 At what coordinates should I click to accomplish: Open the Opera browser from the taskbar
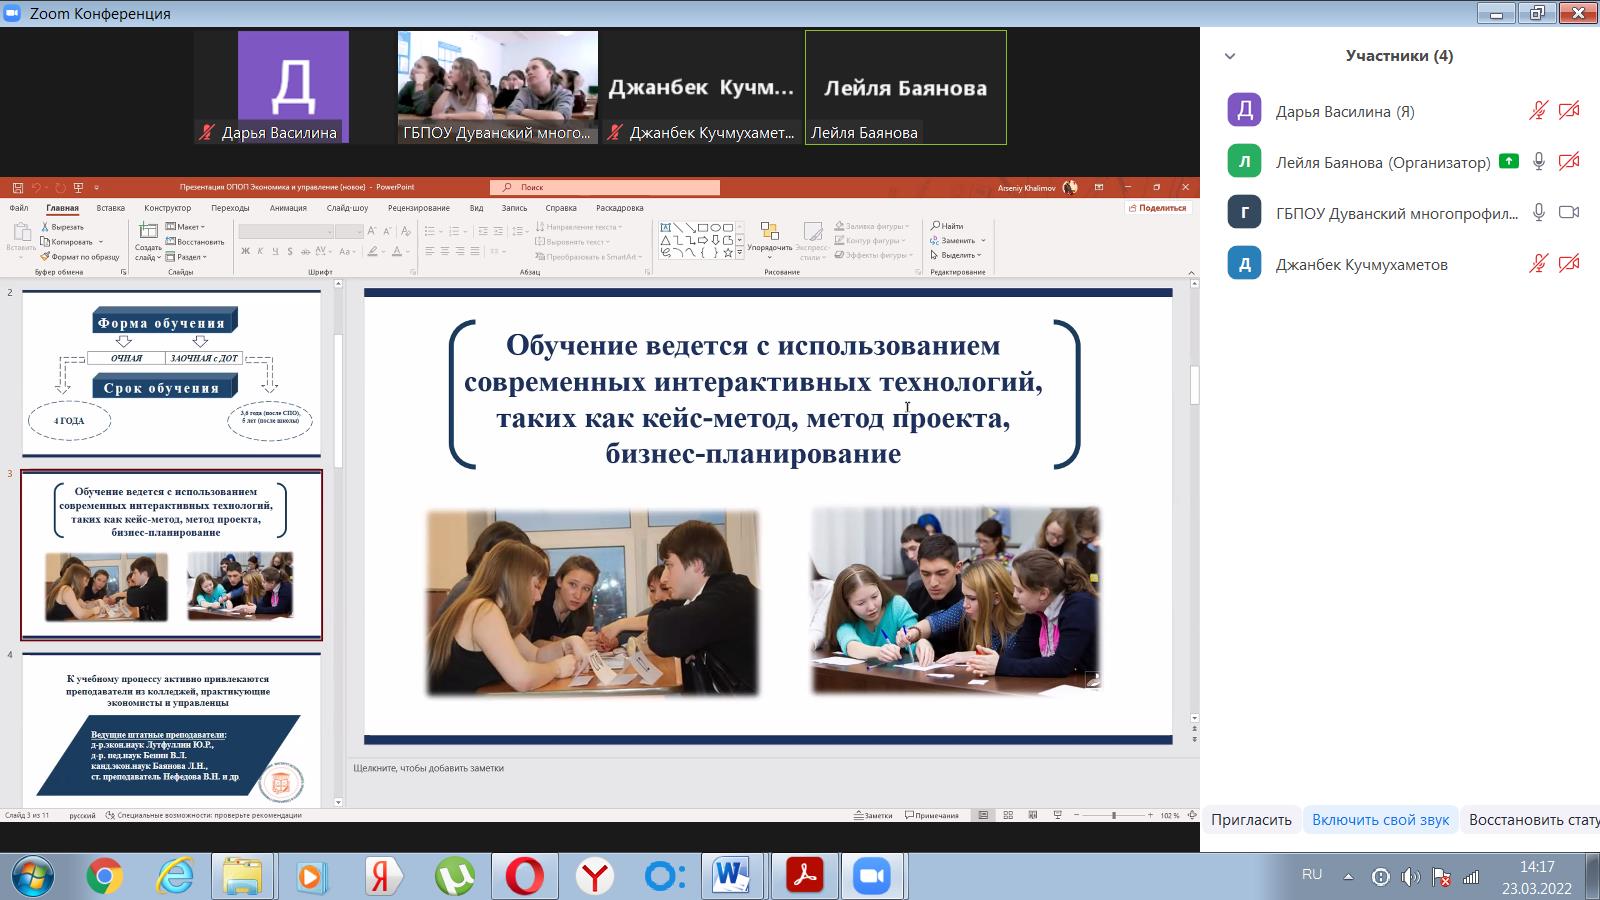(524, 877)
